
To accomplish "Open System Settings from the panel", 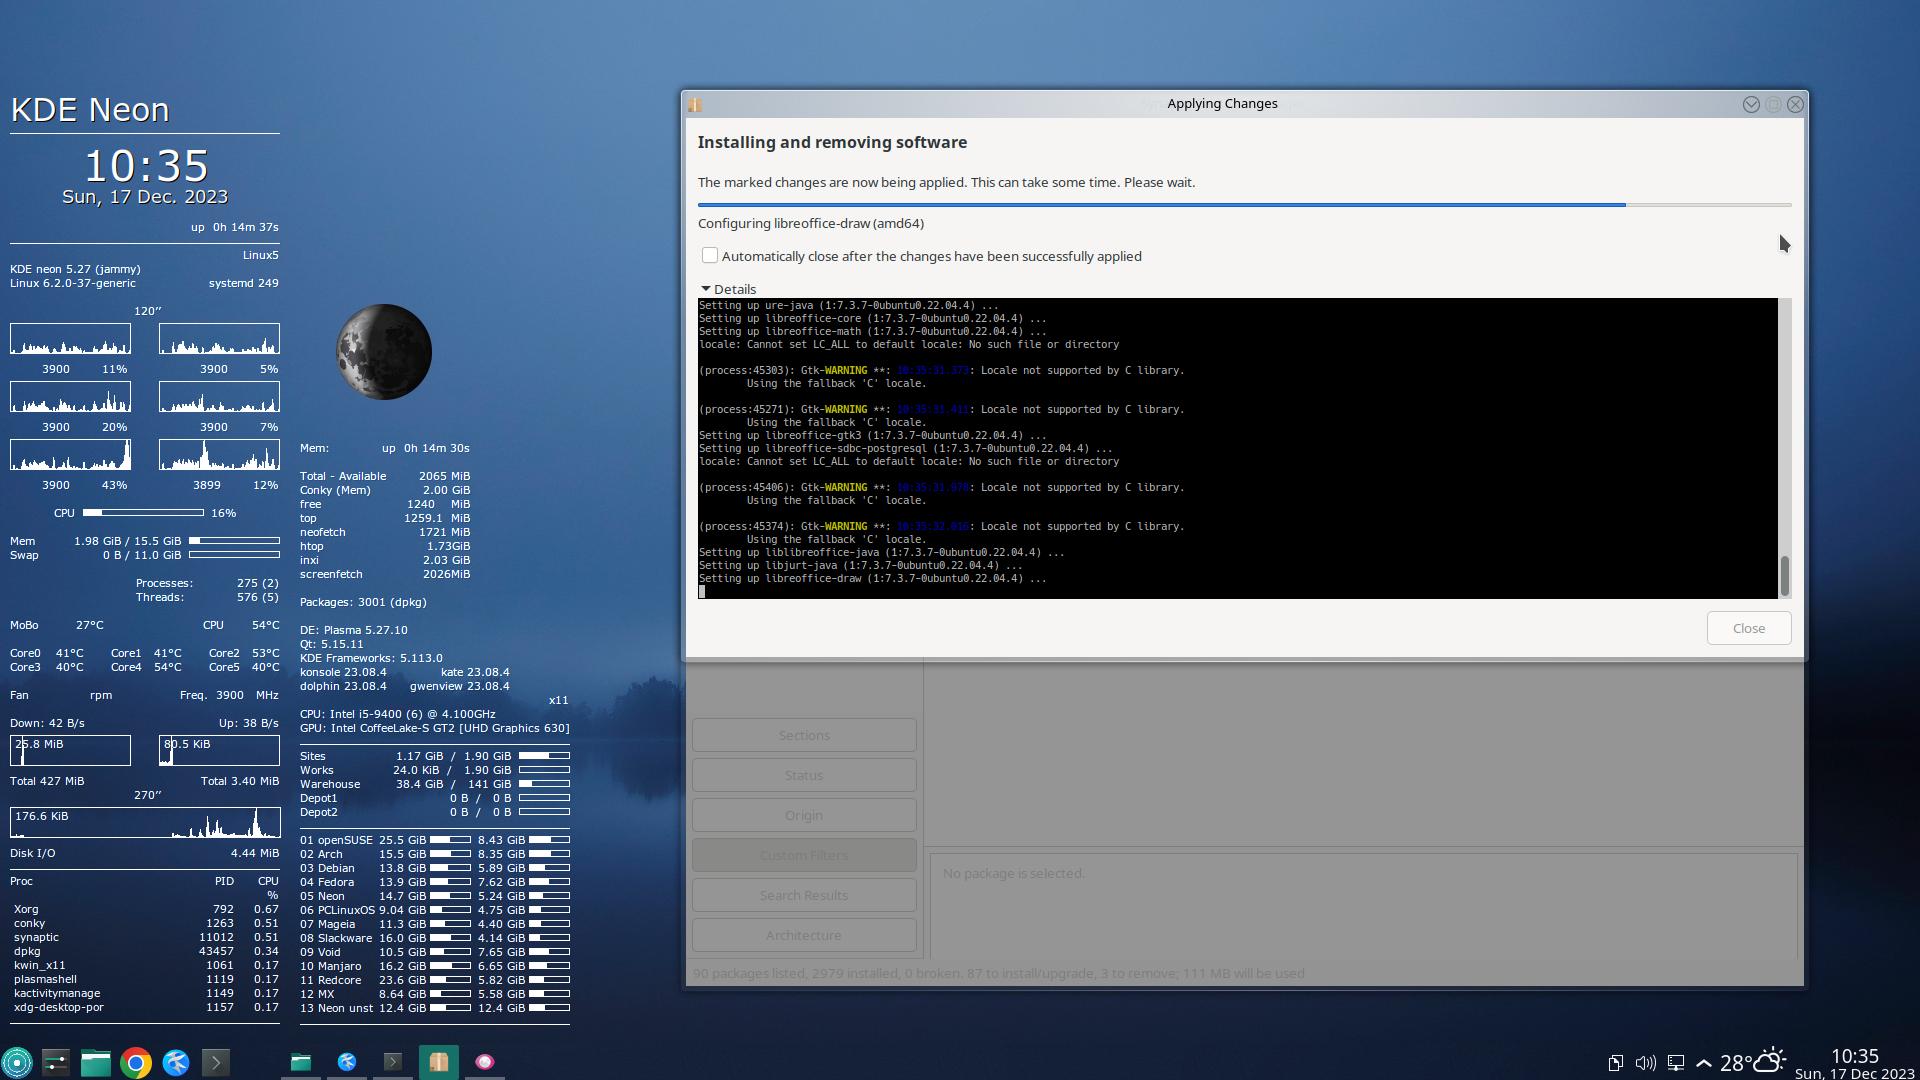I will [x=56, y=1062].
